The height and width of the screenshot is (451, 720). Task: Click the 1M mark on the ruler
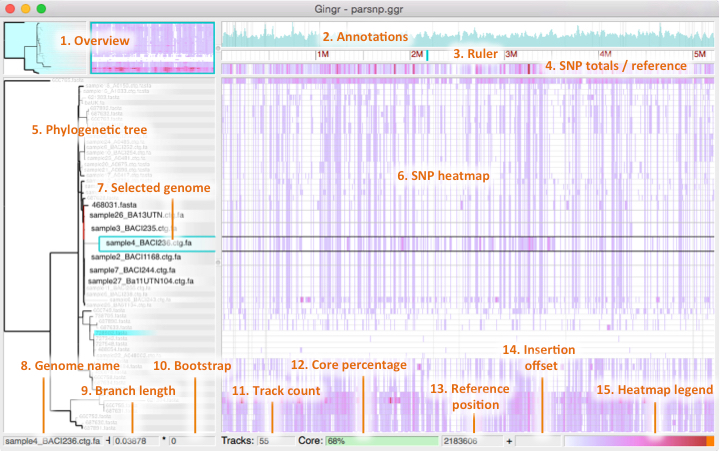coord(322,54)
